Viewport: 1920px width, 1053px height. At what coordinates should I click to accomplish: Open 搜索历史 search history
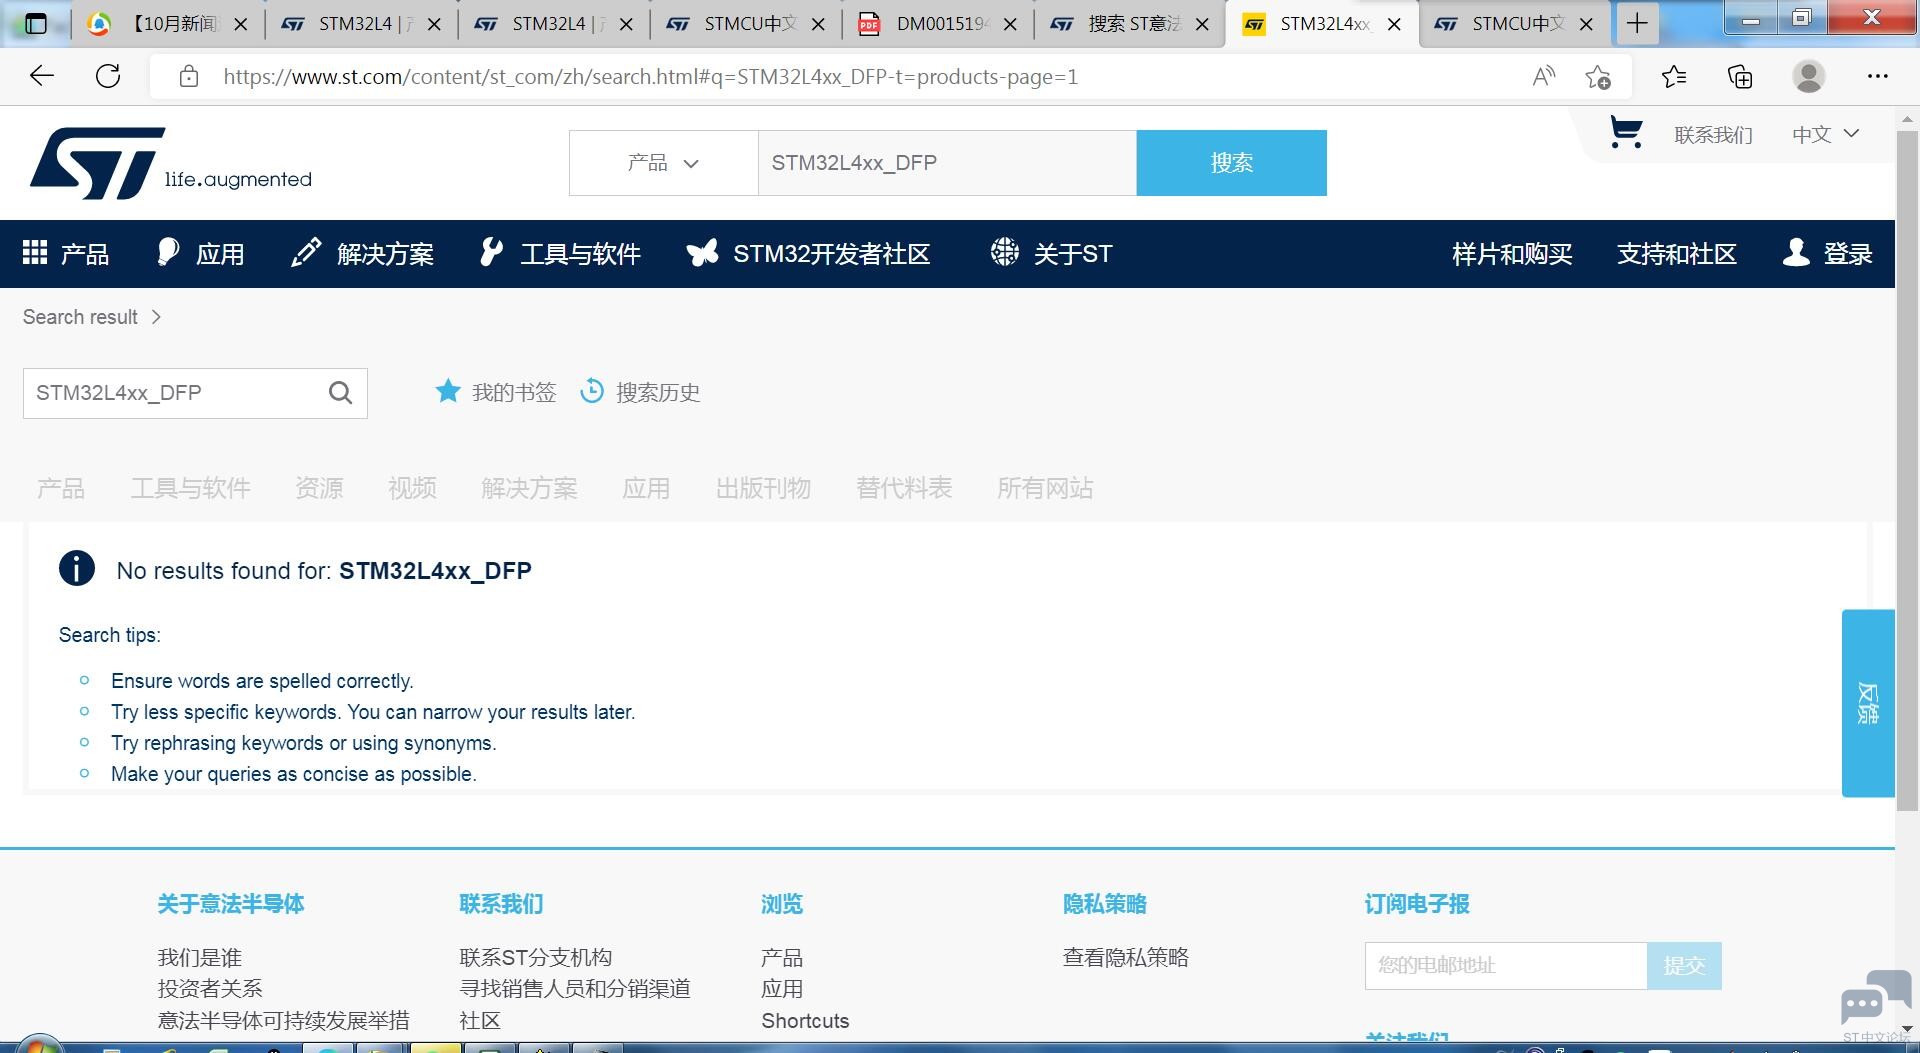640,392
